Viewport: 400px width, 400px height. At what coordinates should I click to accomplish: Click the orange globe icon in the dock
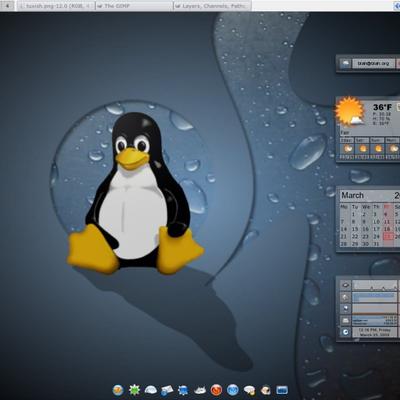click(118, 390)
